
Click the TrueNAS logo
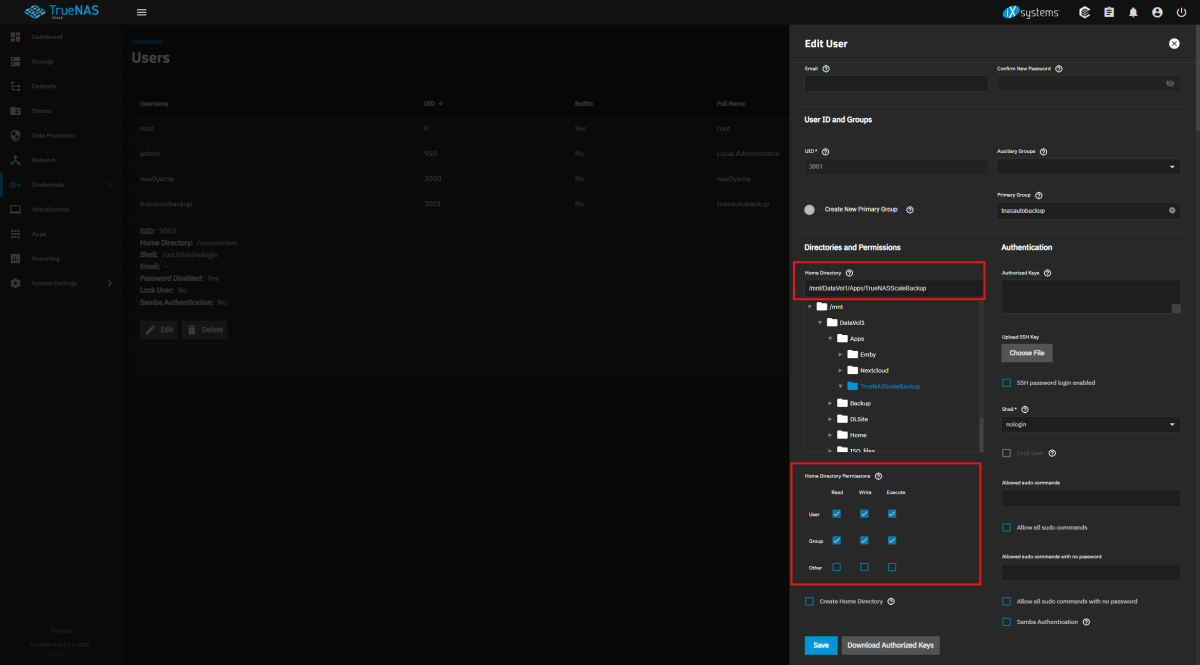(62, 12)
